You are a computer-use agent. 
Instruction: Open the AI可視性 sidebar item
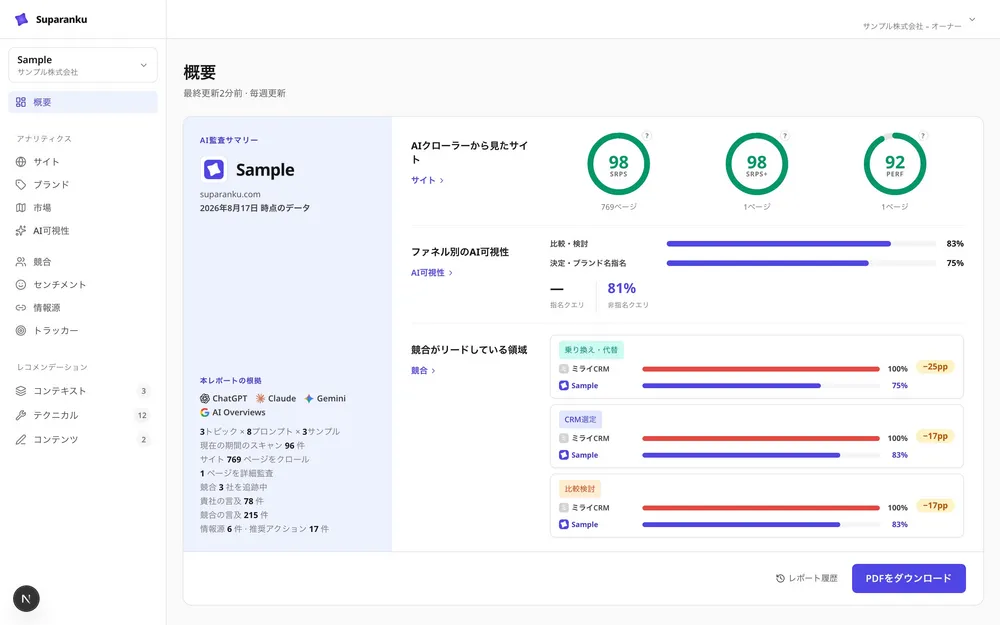(x=83, y=231)
